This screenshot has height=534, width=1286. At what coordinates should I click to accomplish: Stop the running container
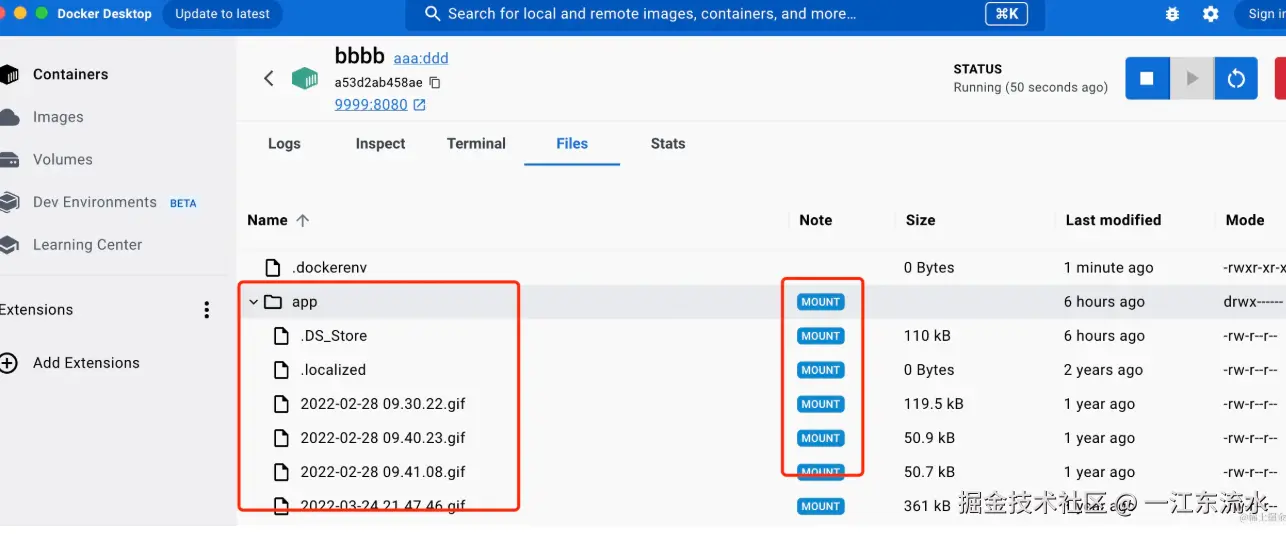(x=1147, y=78)
